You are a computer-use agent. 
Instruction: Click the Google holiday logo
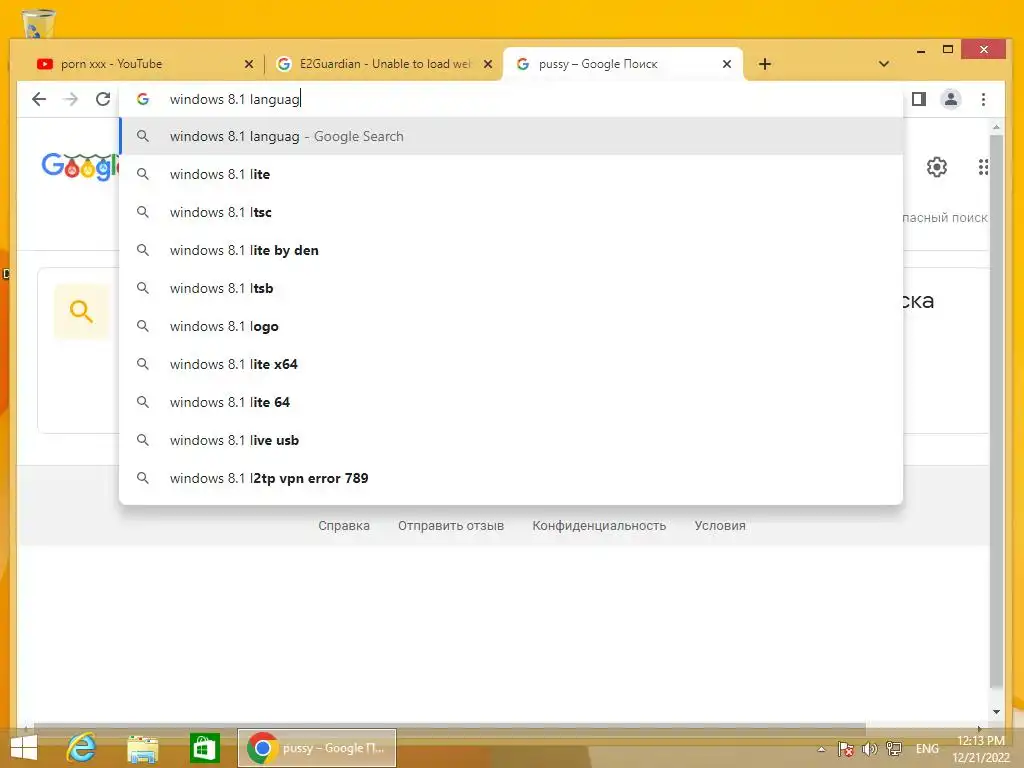click(80, 167)
